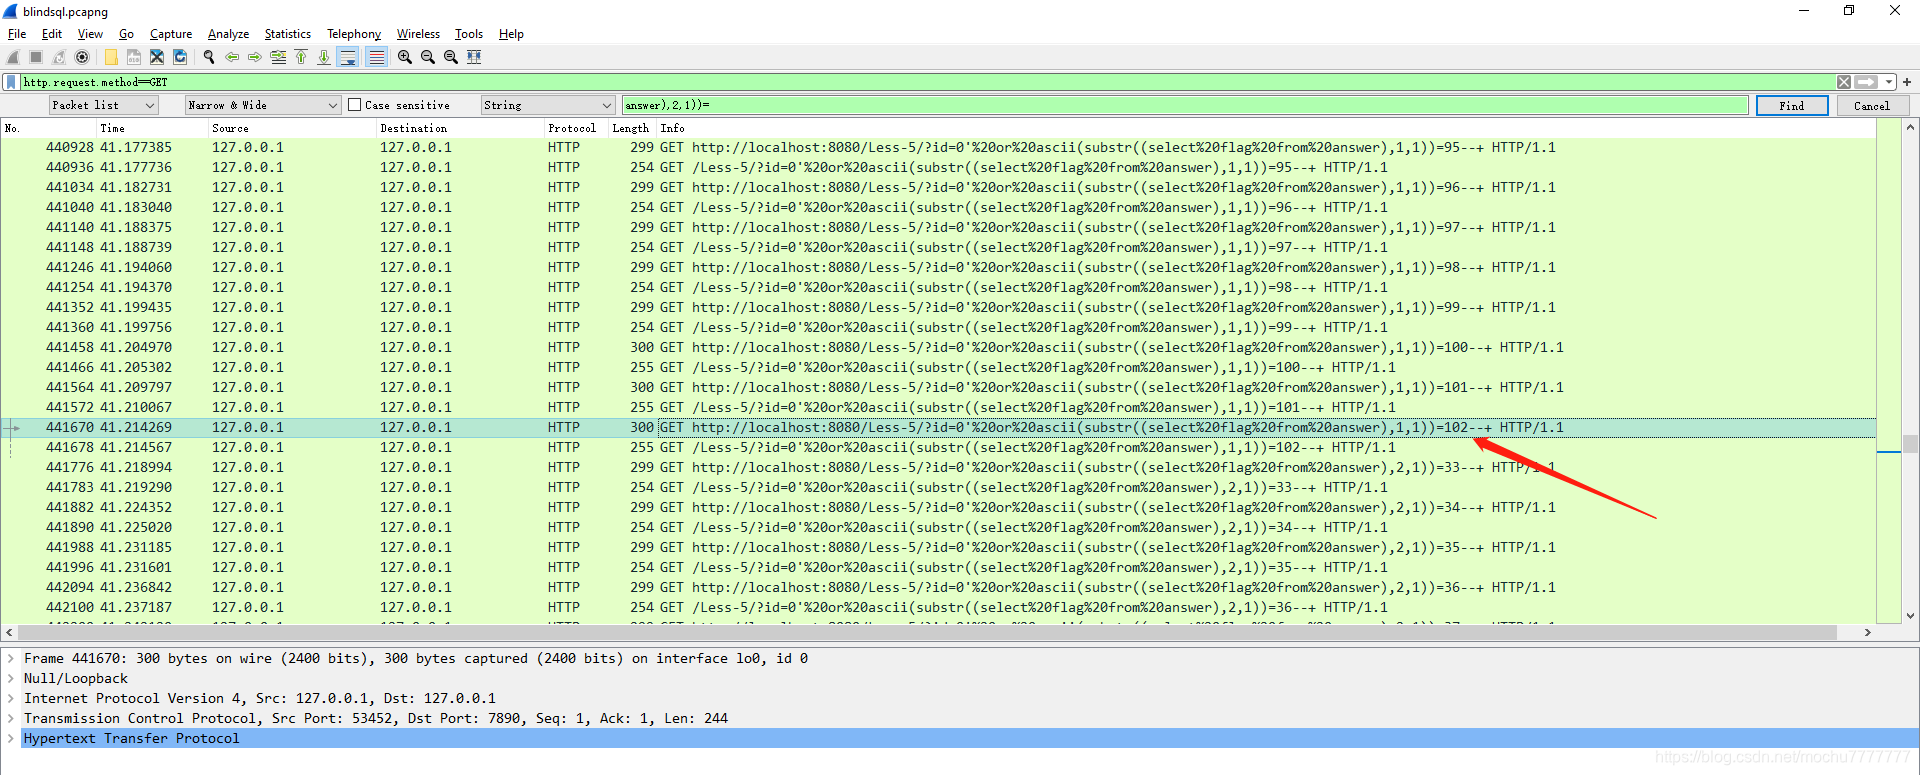Enable the Case sensitive checkbox
The width and height of the screenshot is (1920, 775).
point(354,105)
